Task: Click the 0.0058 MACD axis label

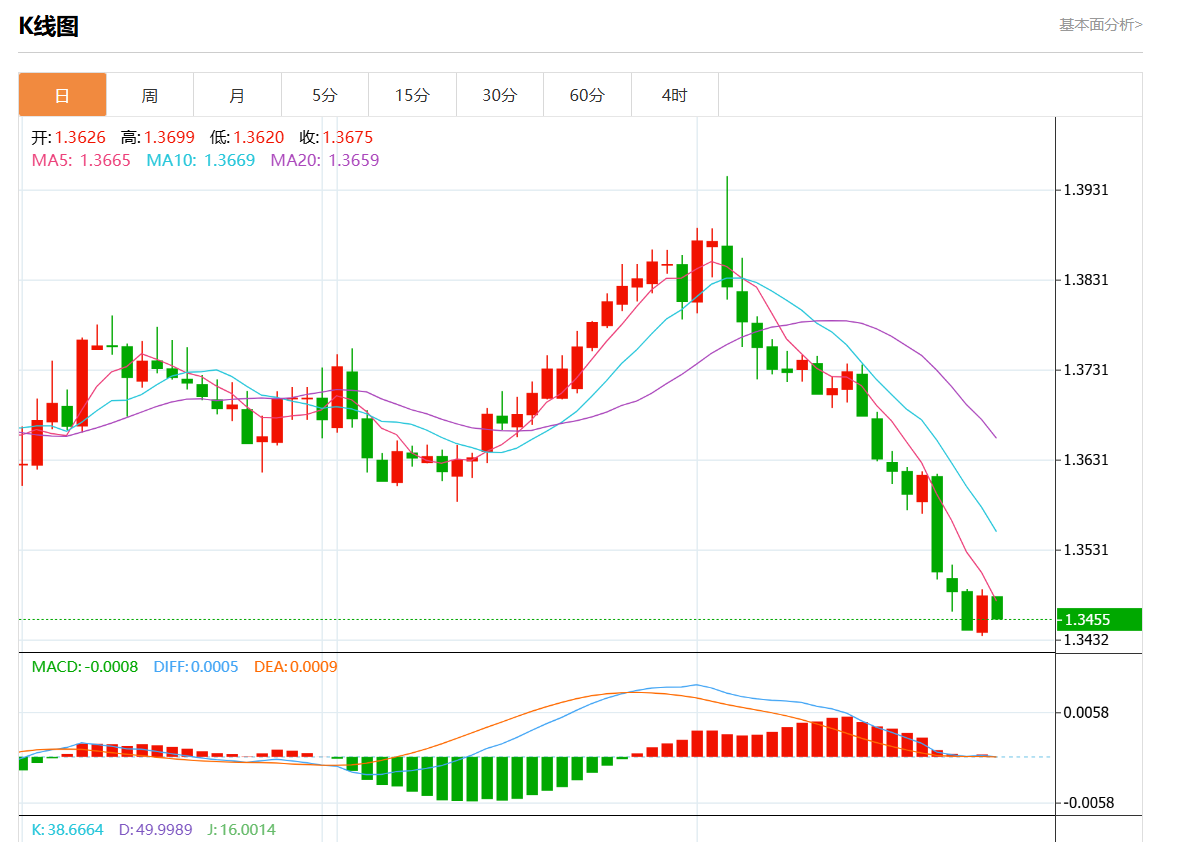Action: [1085, 713]
